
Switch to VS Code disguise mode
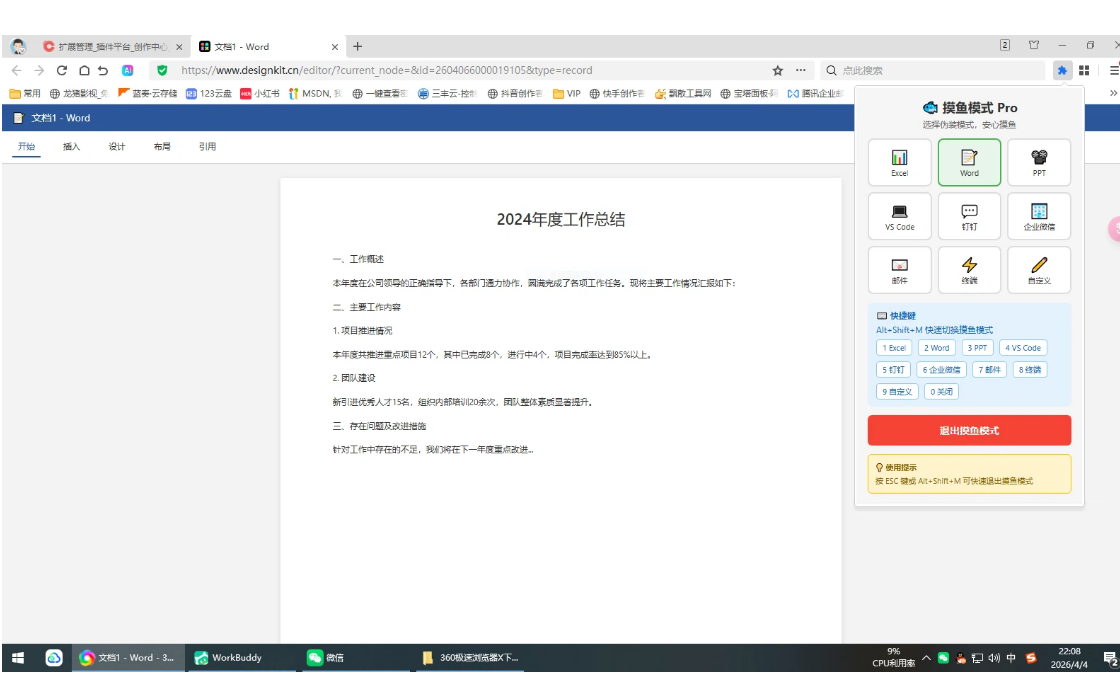[899, 216]
